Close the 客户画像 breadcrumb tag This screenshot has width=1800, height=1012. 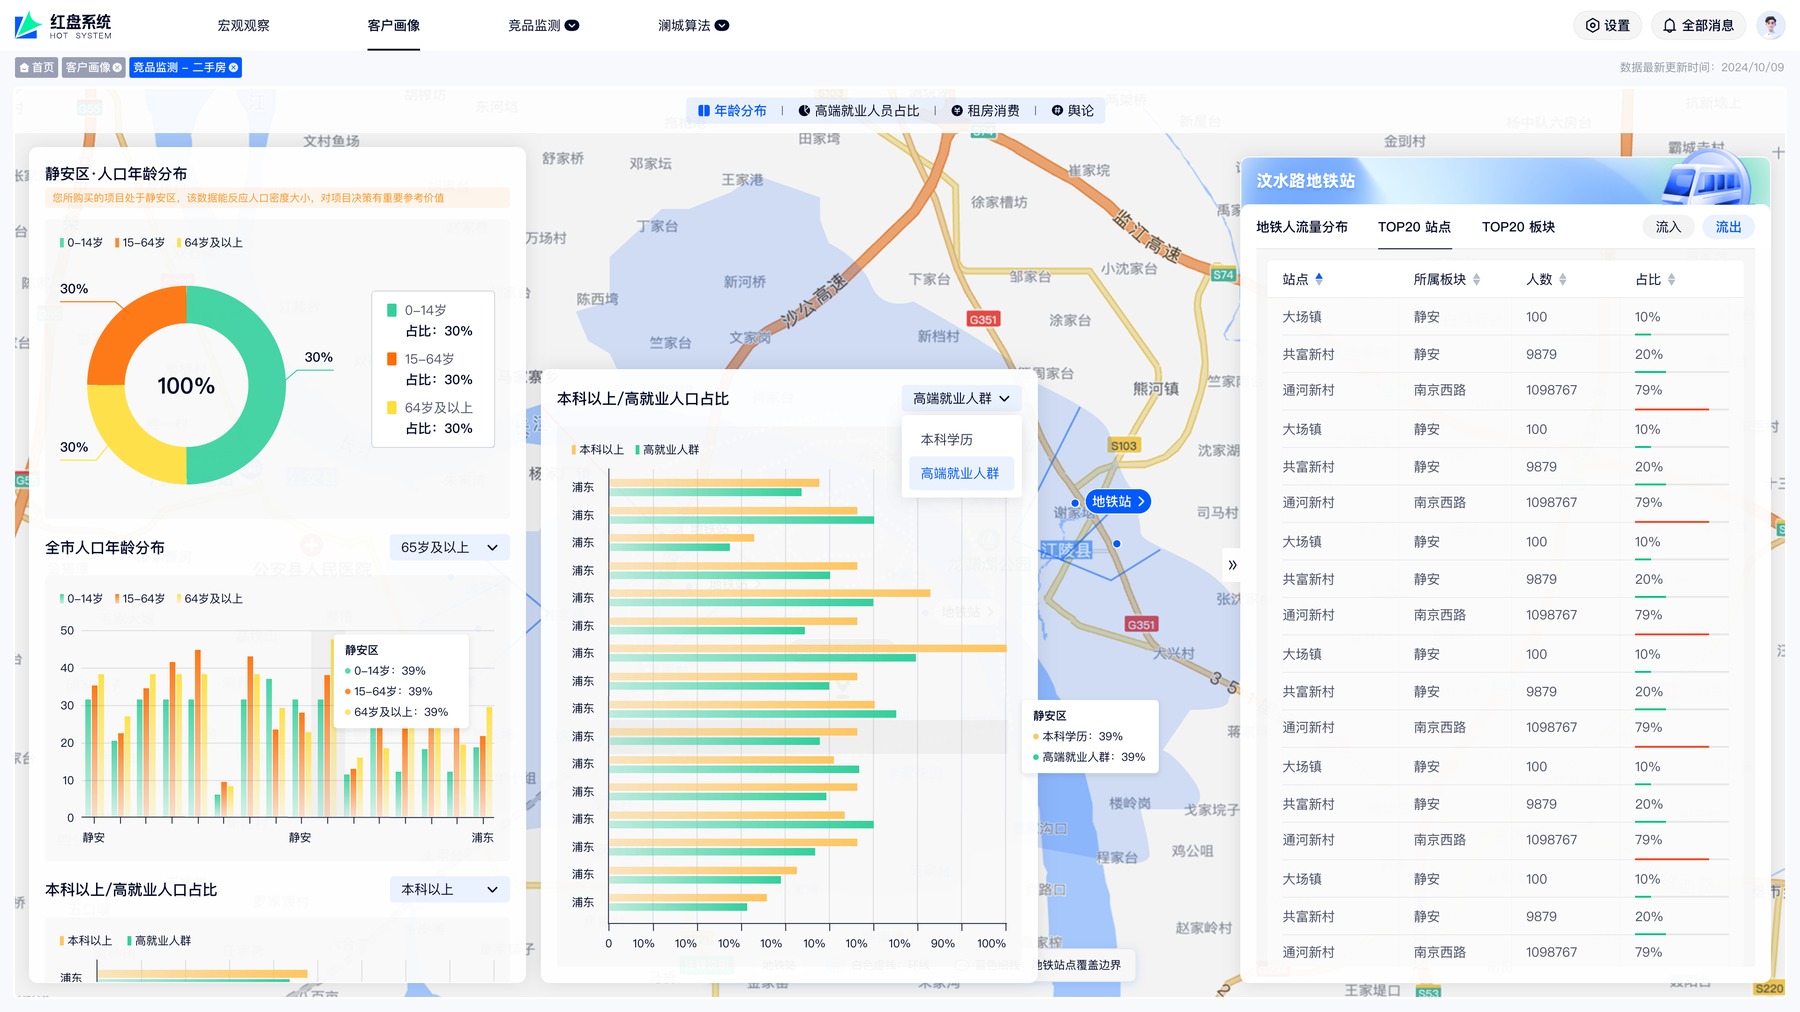click(117, 68)
